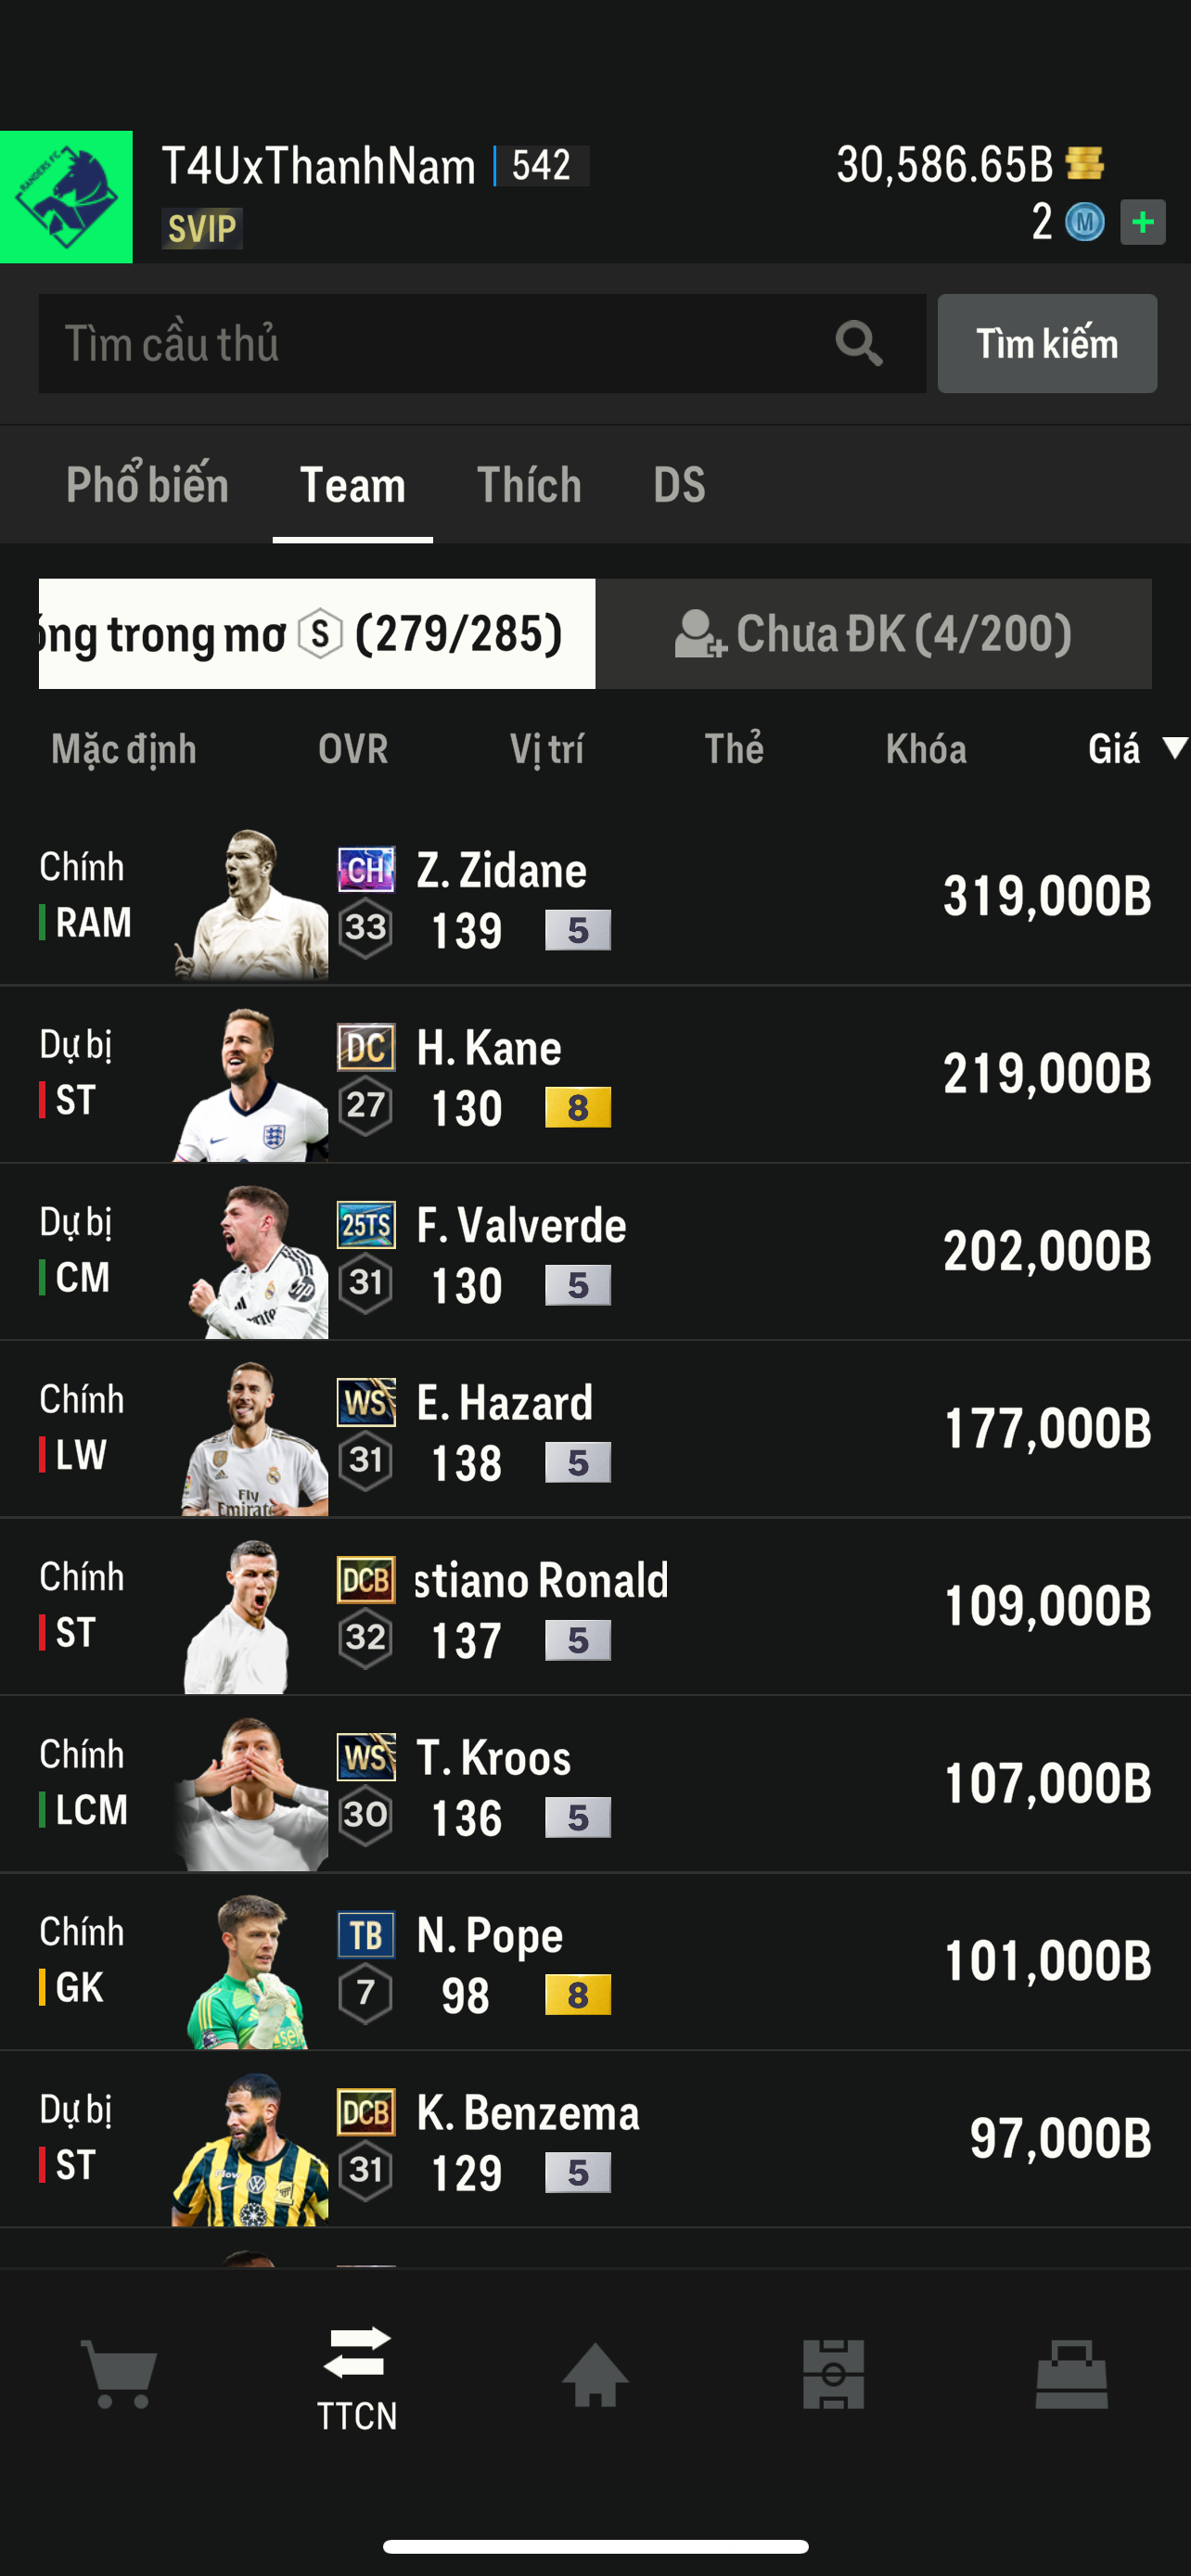
Task: Switch to the Thích tab
Action: click(529, 485)
